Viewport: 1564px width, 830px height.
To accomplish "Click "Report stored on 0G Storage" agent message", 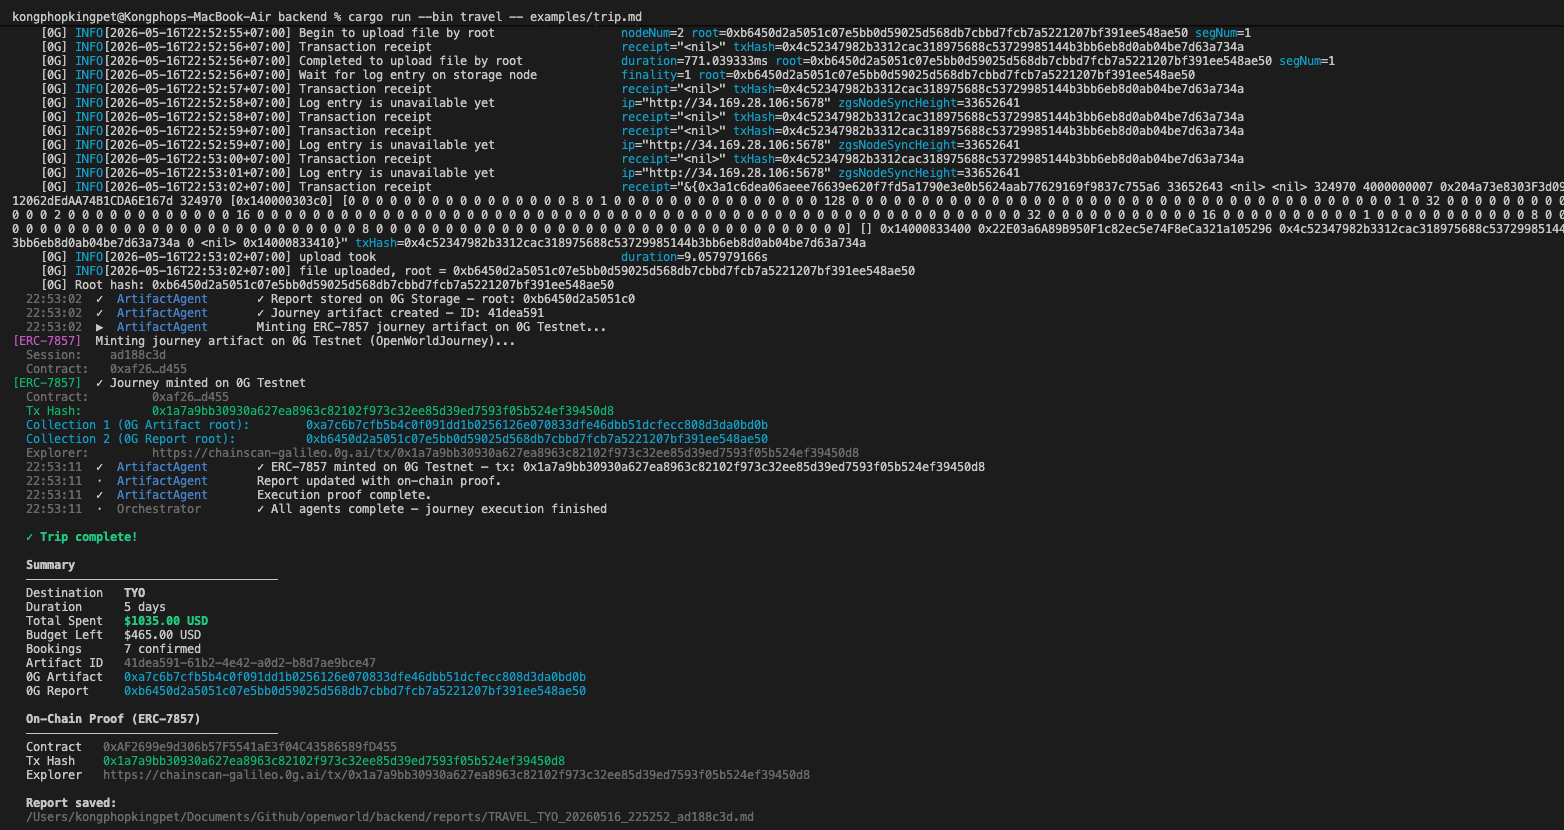I will point(446,299).
